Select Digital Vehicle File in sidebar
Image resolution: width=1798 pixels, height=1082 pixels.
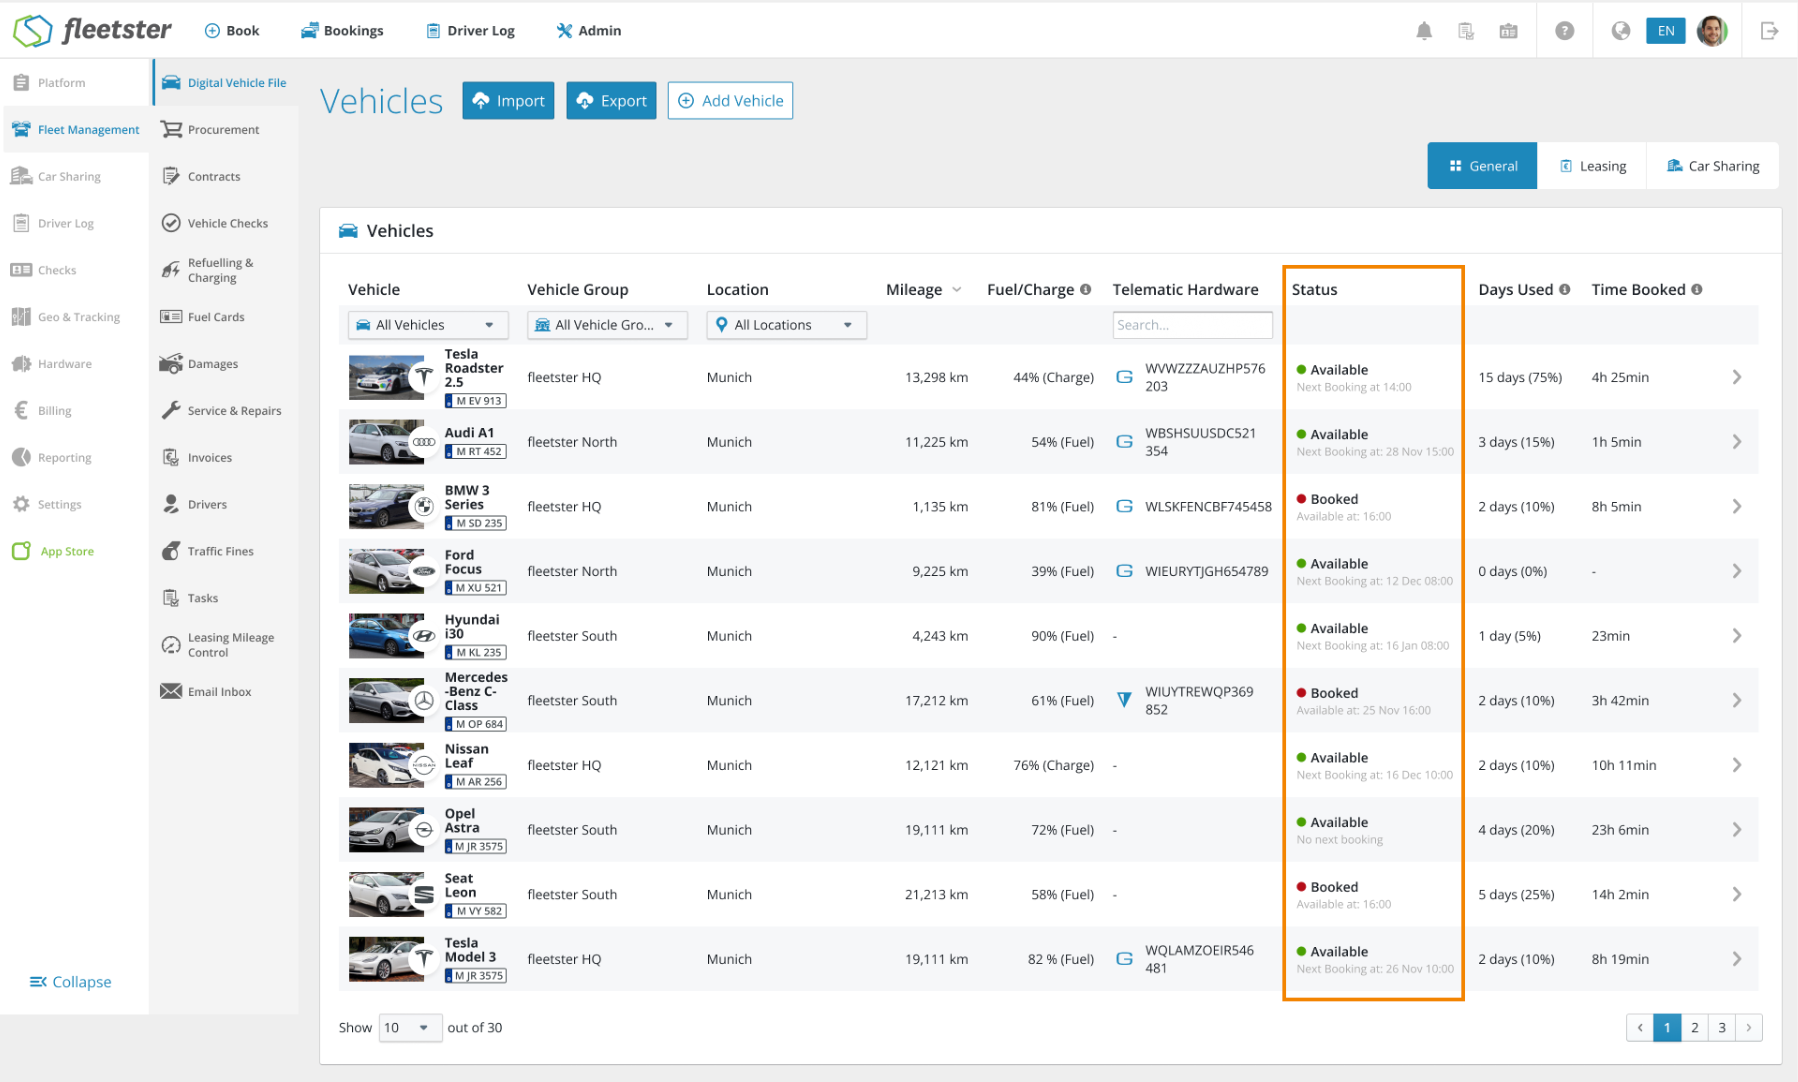click(224, 83)
